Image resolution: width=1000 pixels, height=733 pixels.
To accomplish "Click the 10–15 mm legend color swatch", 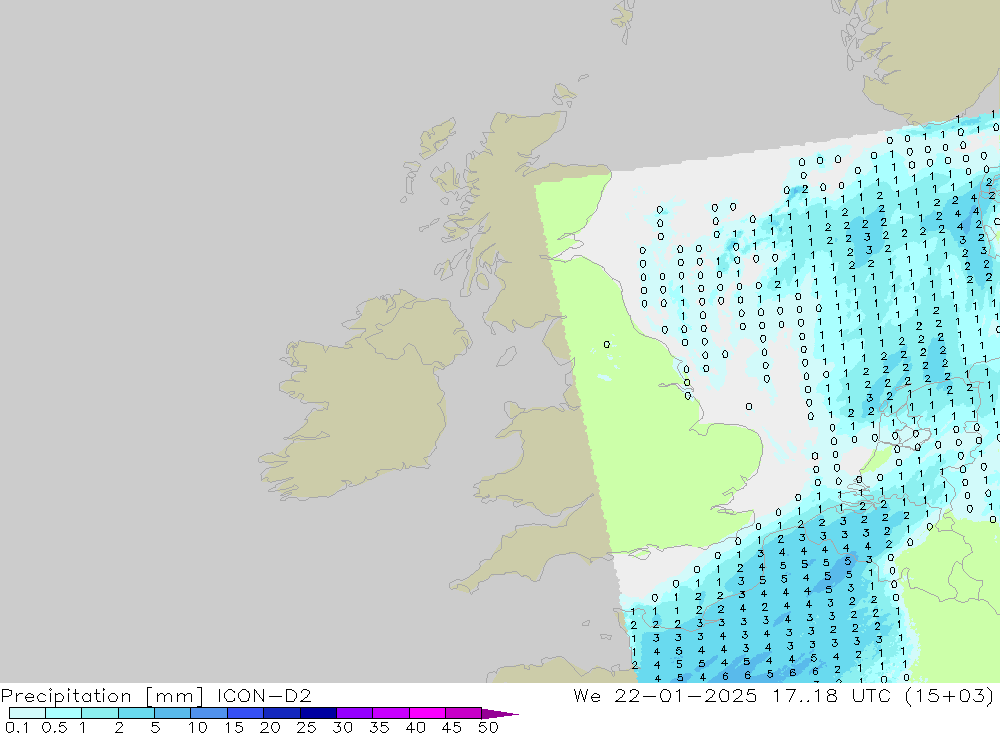I will pyautogui.click(x=209, y=713).
